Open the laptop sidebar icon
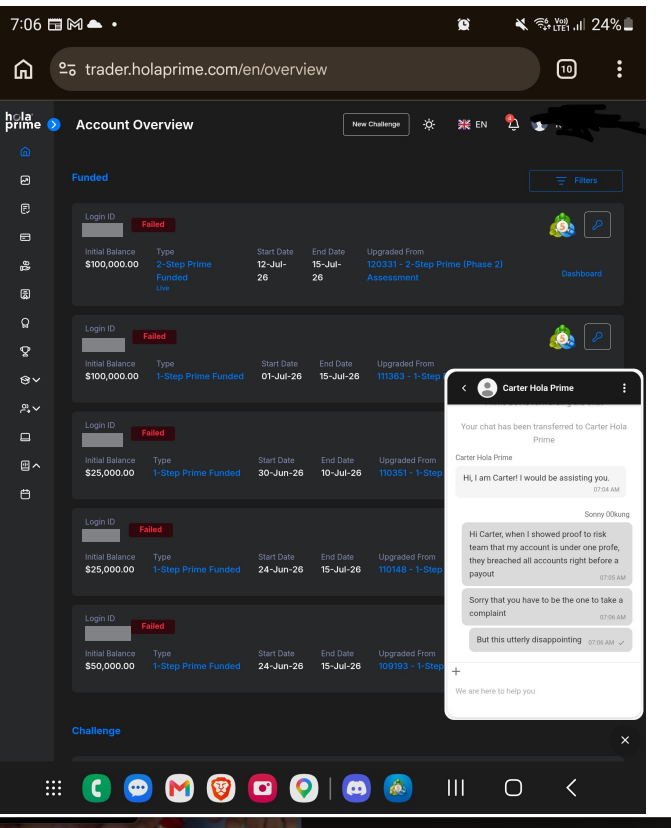671x828 pixels. pos(25,437)
